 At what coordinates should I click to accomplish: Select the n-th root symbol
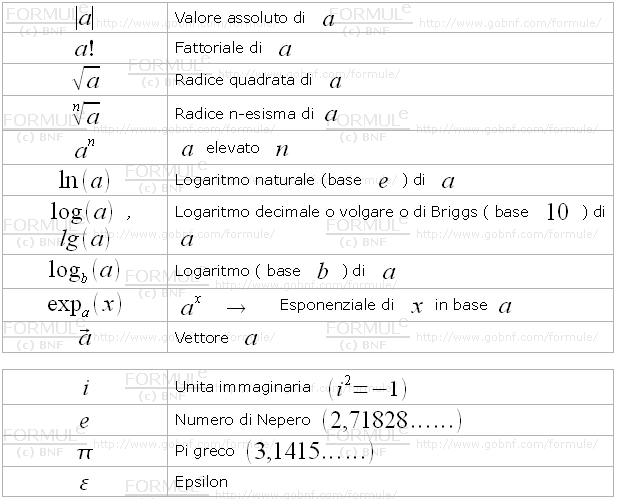pos(84,113)
